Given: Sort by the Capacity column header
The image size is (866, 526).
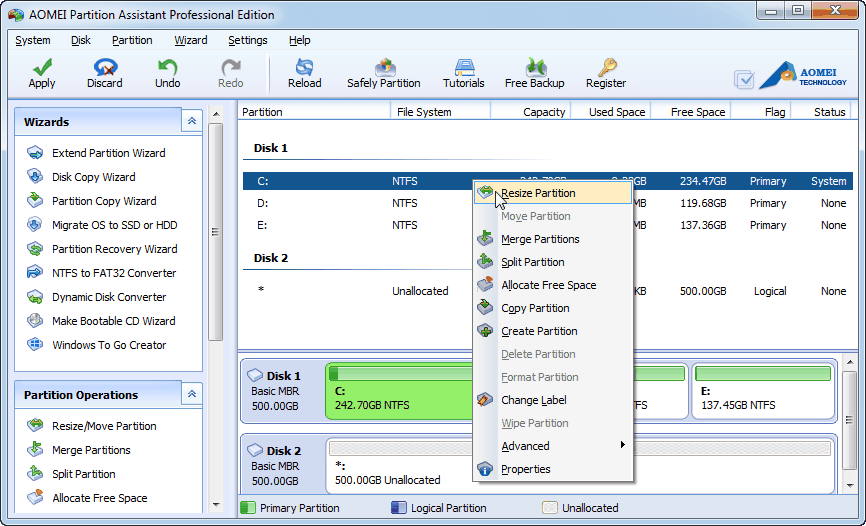Looking at the screenshot, I should click(x=530, y=112).
